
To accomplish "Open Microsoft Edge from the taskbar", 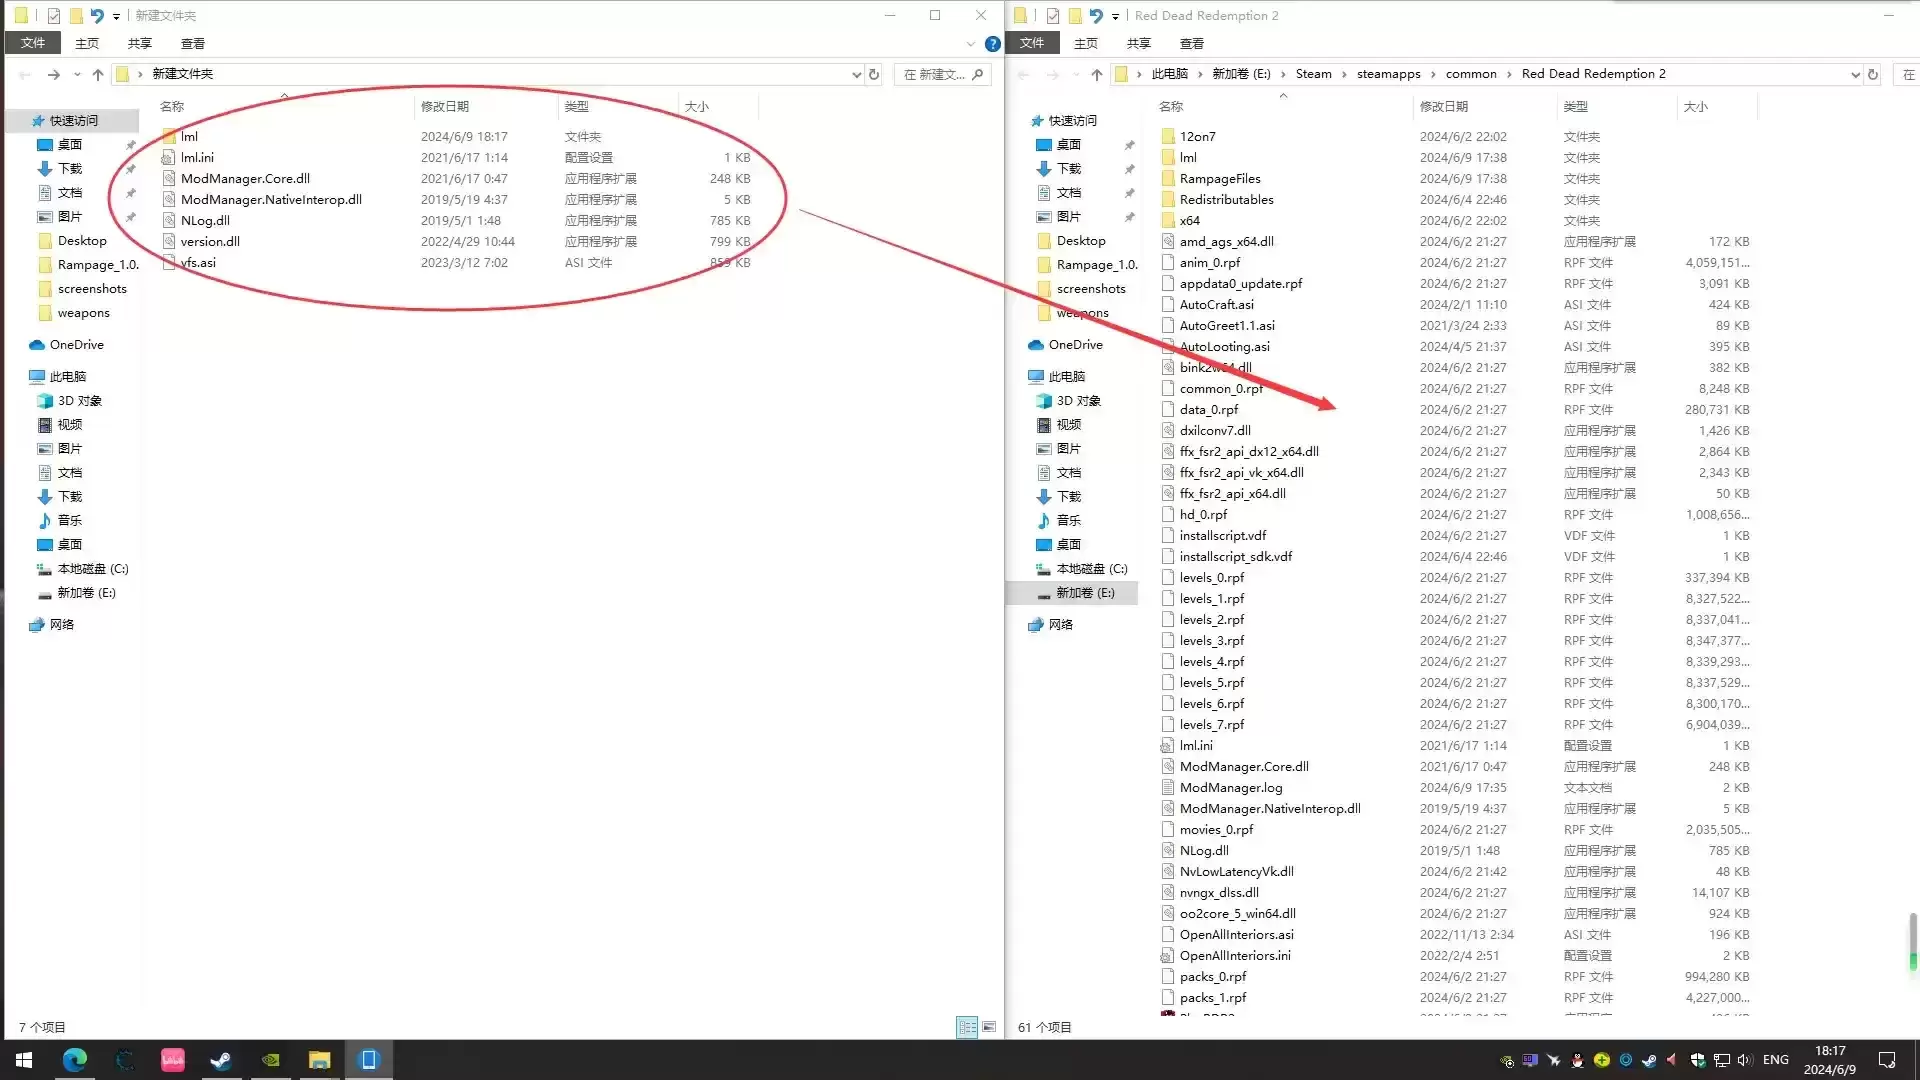I will pyautogui.click(x=75, y=1060).
